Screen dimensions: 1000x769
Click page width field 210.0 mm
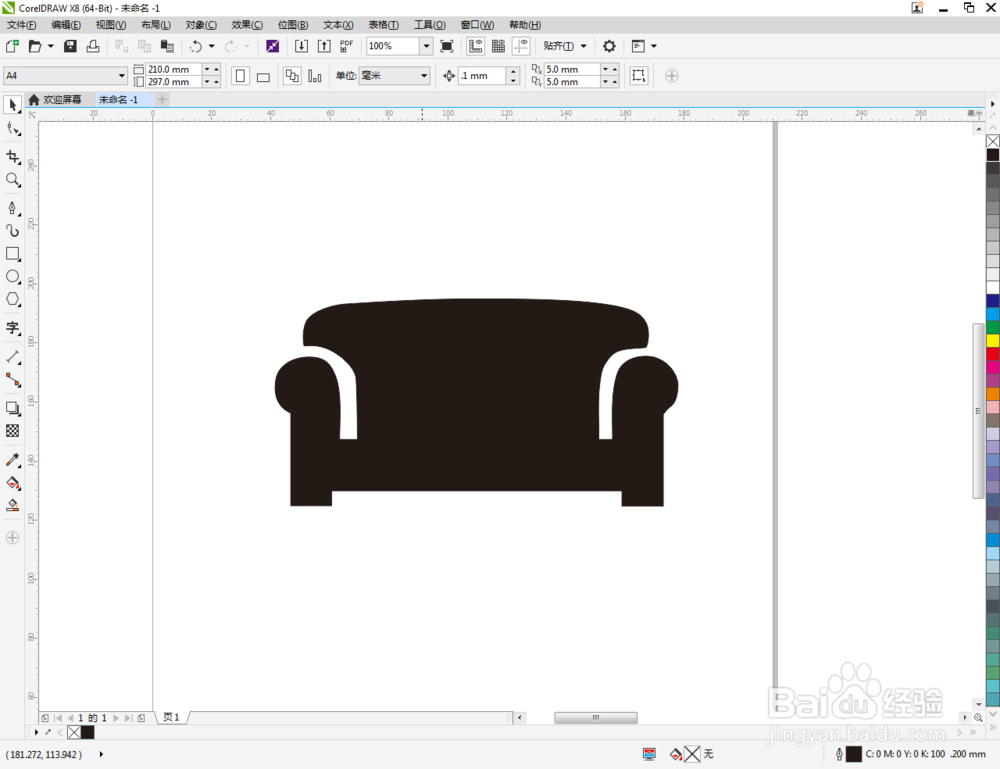tap(174, 69)
